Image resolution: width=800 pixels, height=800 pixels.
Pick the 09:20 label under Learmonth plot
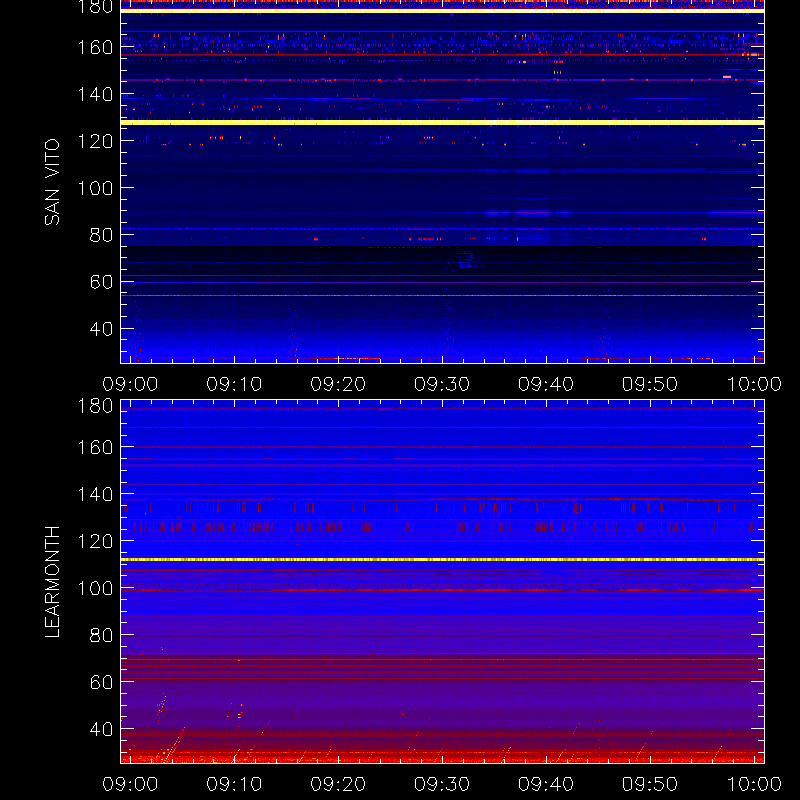tap(338, 784)
